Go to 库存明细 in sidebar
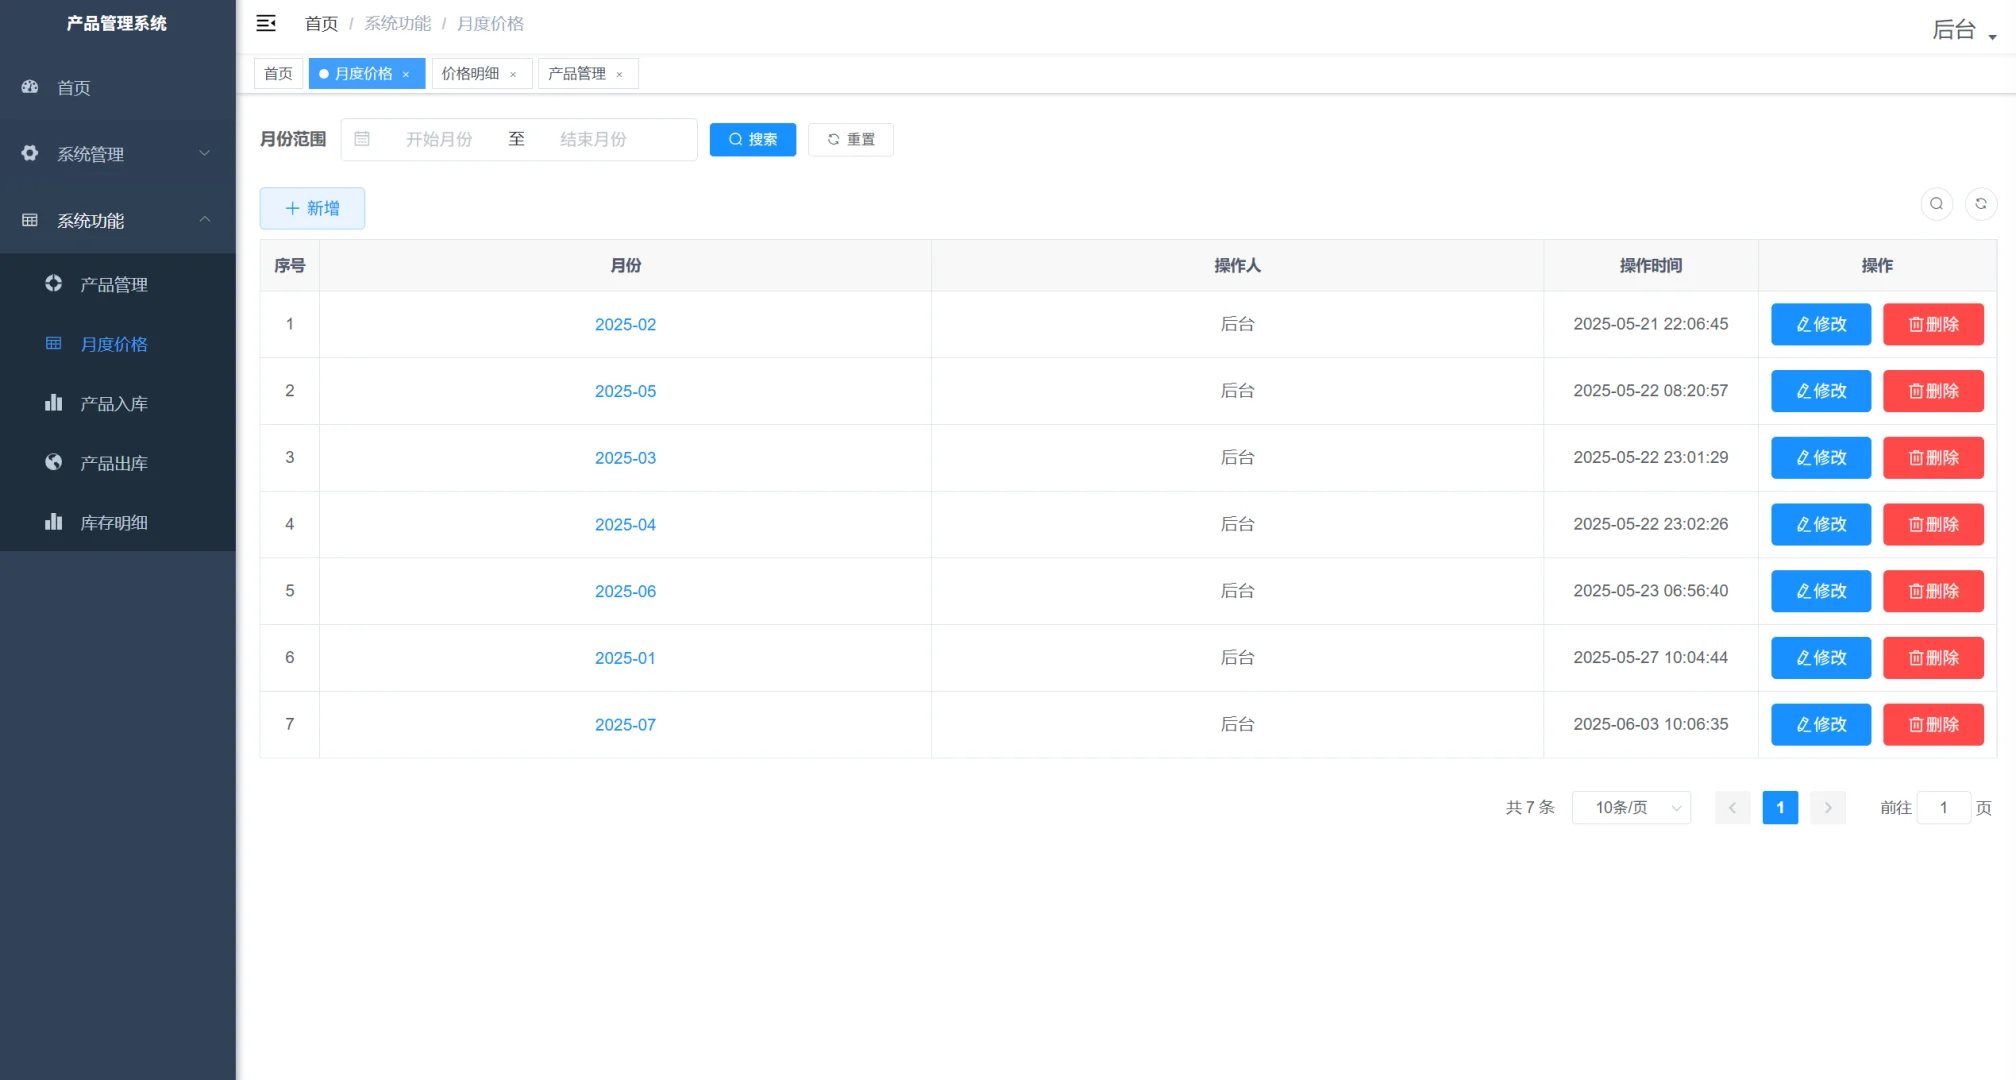This screenshot has width=2016, height=1080. [x=114, y=523]
